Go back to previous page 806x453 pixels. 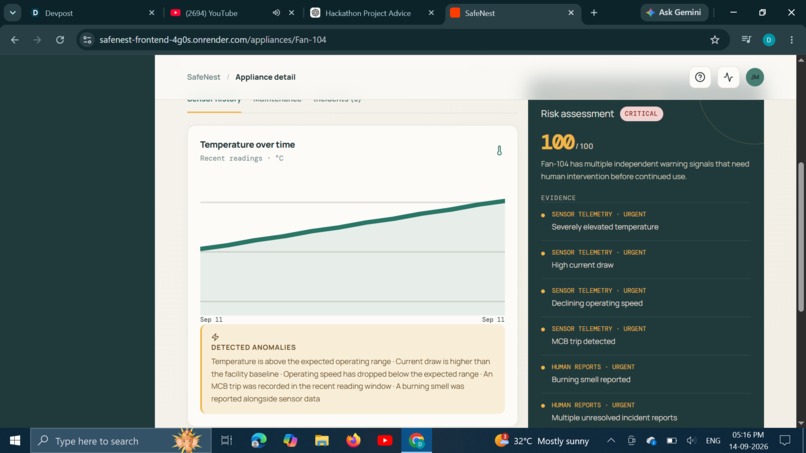click(15, 40)
